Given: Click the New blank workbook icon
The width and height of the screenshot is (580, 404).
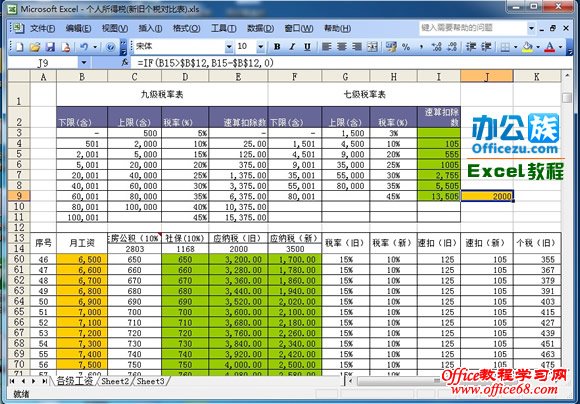Looking at the screenshot, I should [x=19, y=47].
